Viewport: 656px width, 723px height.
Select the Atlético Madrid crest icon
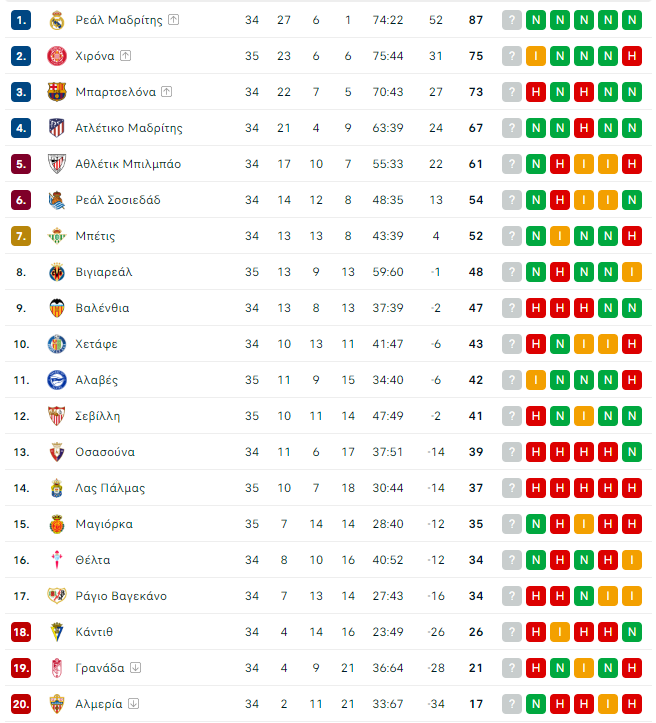[x=56, y=128]
